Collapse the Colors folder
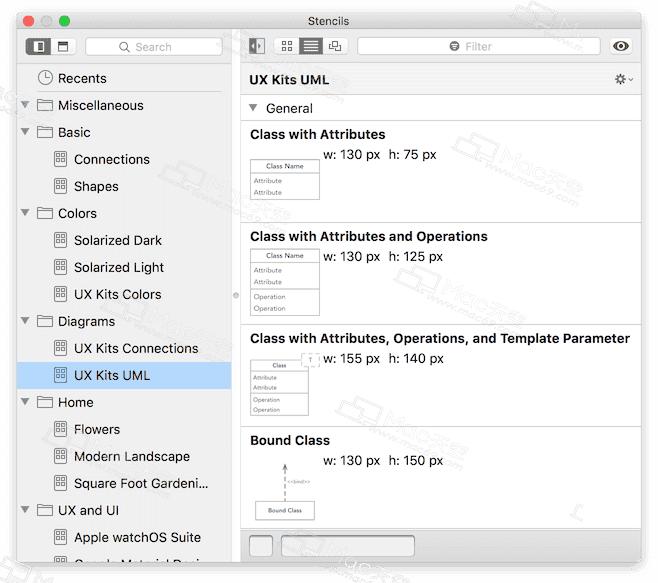Image resolution: width=658 pixels, height=583 pixels. [x=25, y=213]
